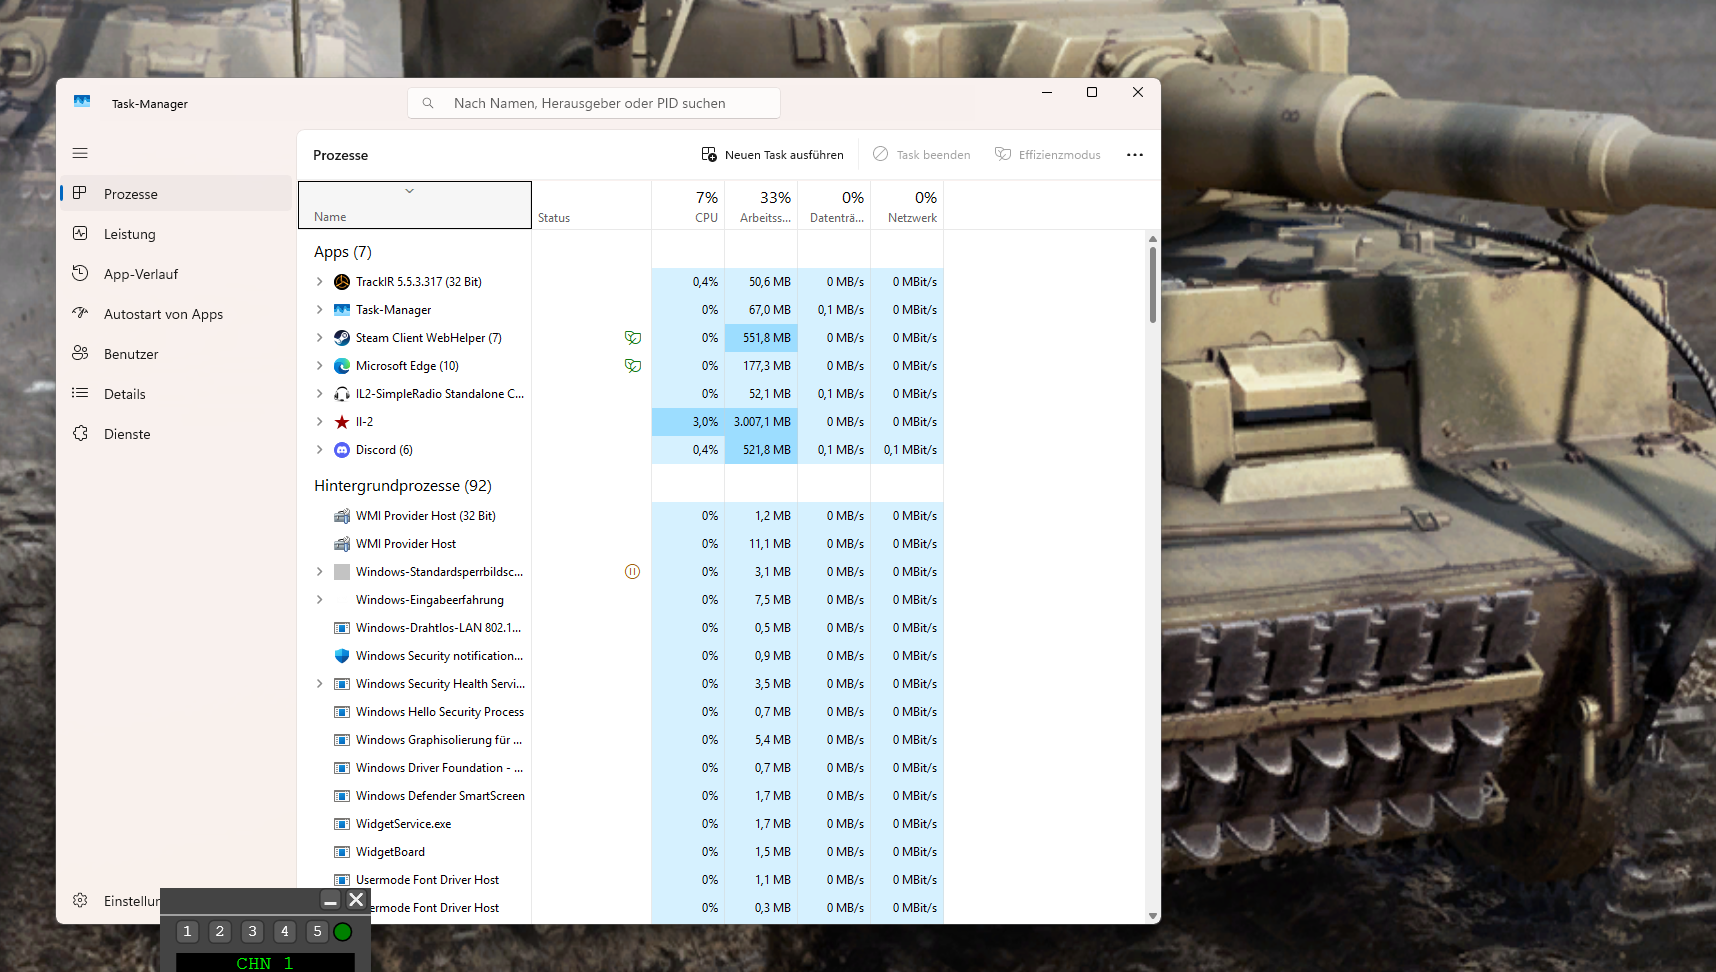The width and height of the screenshot is (1716, 972).
Task: Open the Leistung tab in sidebar
Action: tap(130, 234)
